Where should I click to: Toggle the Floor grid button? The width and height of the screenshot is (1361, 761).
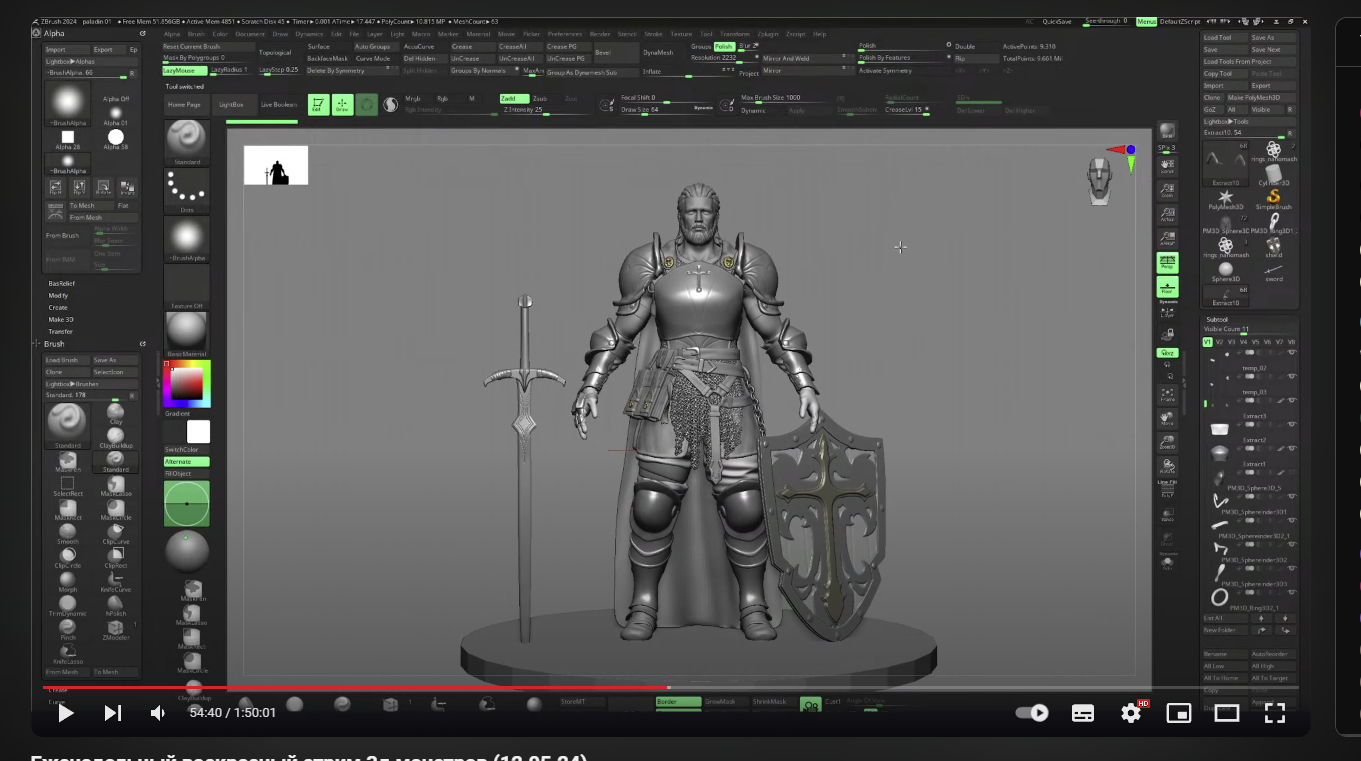click(1167, 288)
